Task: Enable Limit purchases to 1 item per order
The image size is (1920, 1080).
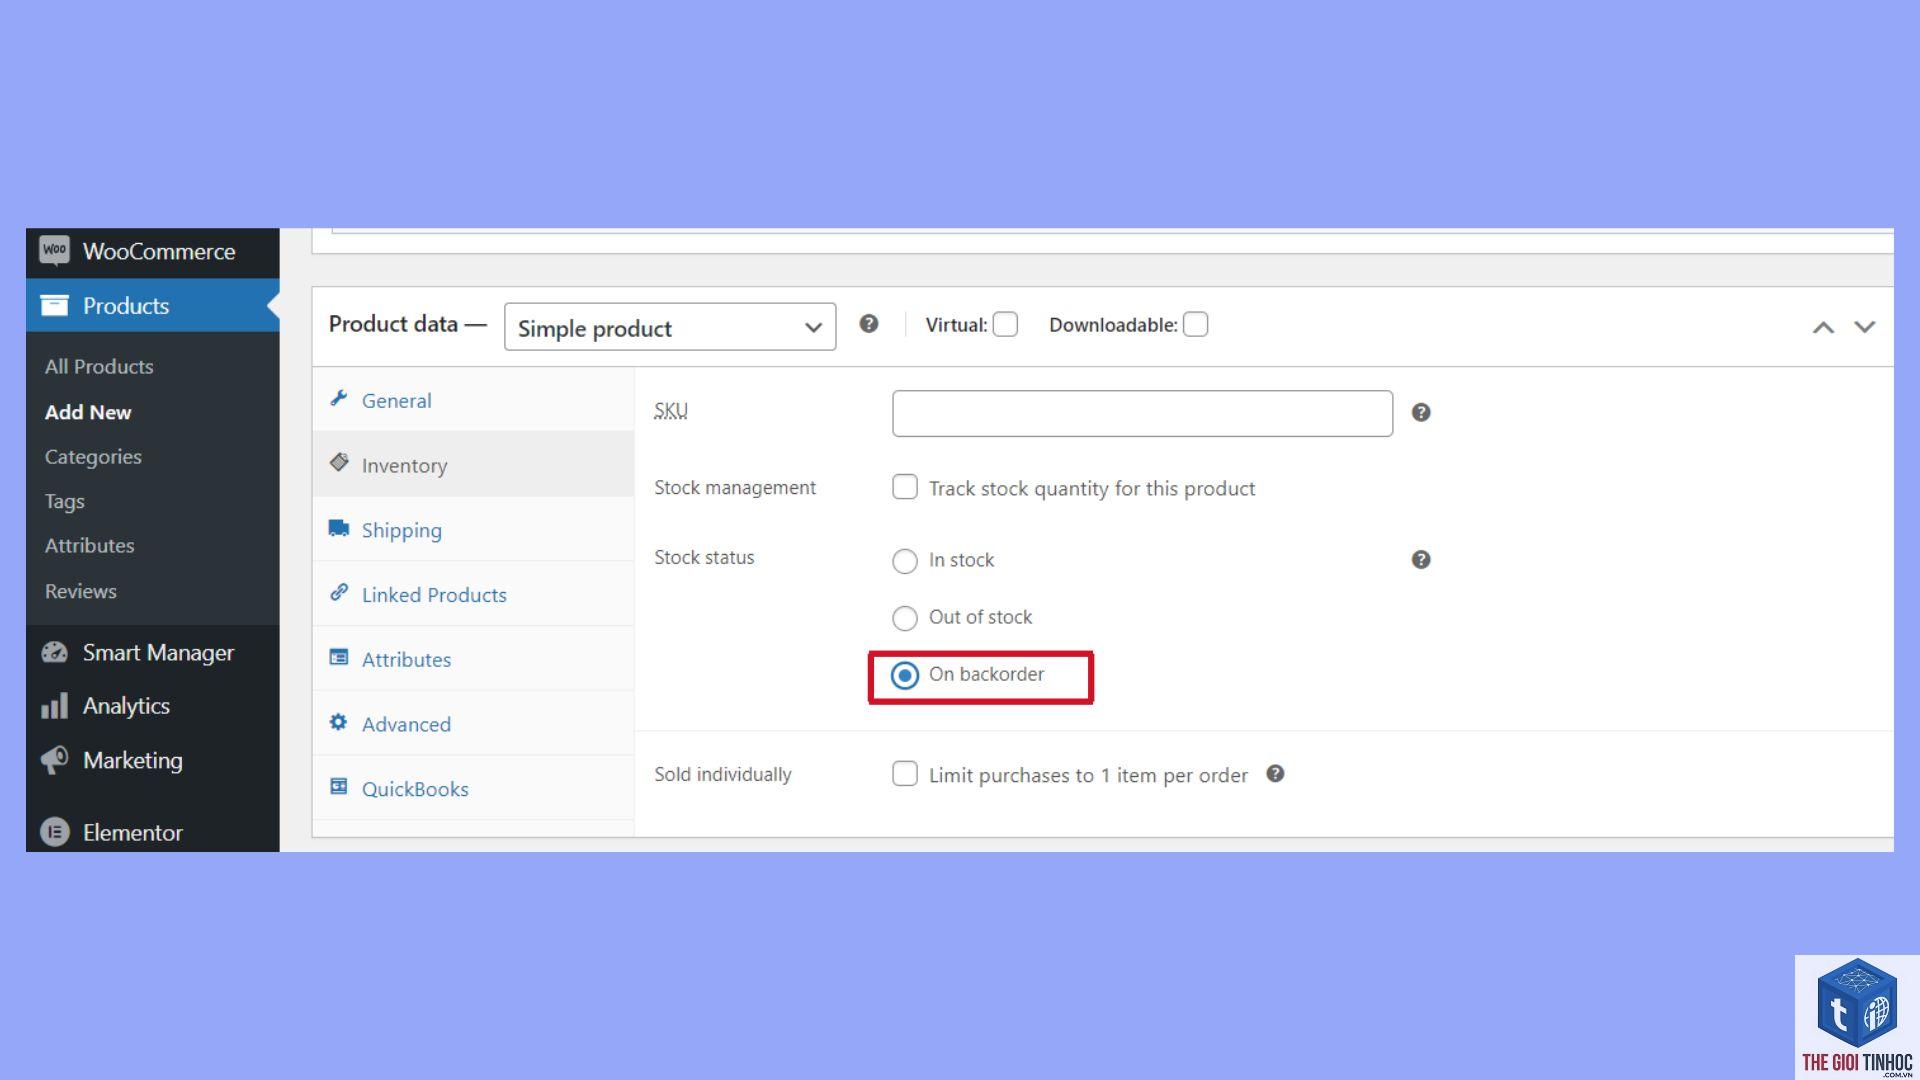Action: (905, 774)
